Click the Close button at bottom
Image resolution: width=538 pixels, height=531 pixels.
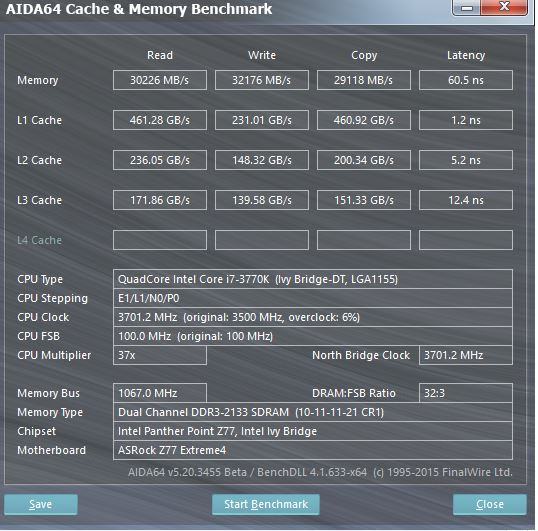pyautogui.click(x=490, y=504)
